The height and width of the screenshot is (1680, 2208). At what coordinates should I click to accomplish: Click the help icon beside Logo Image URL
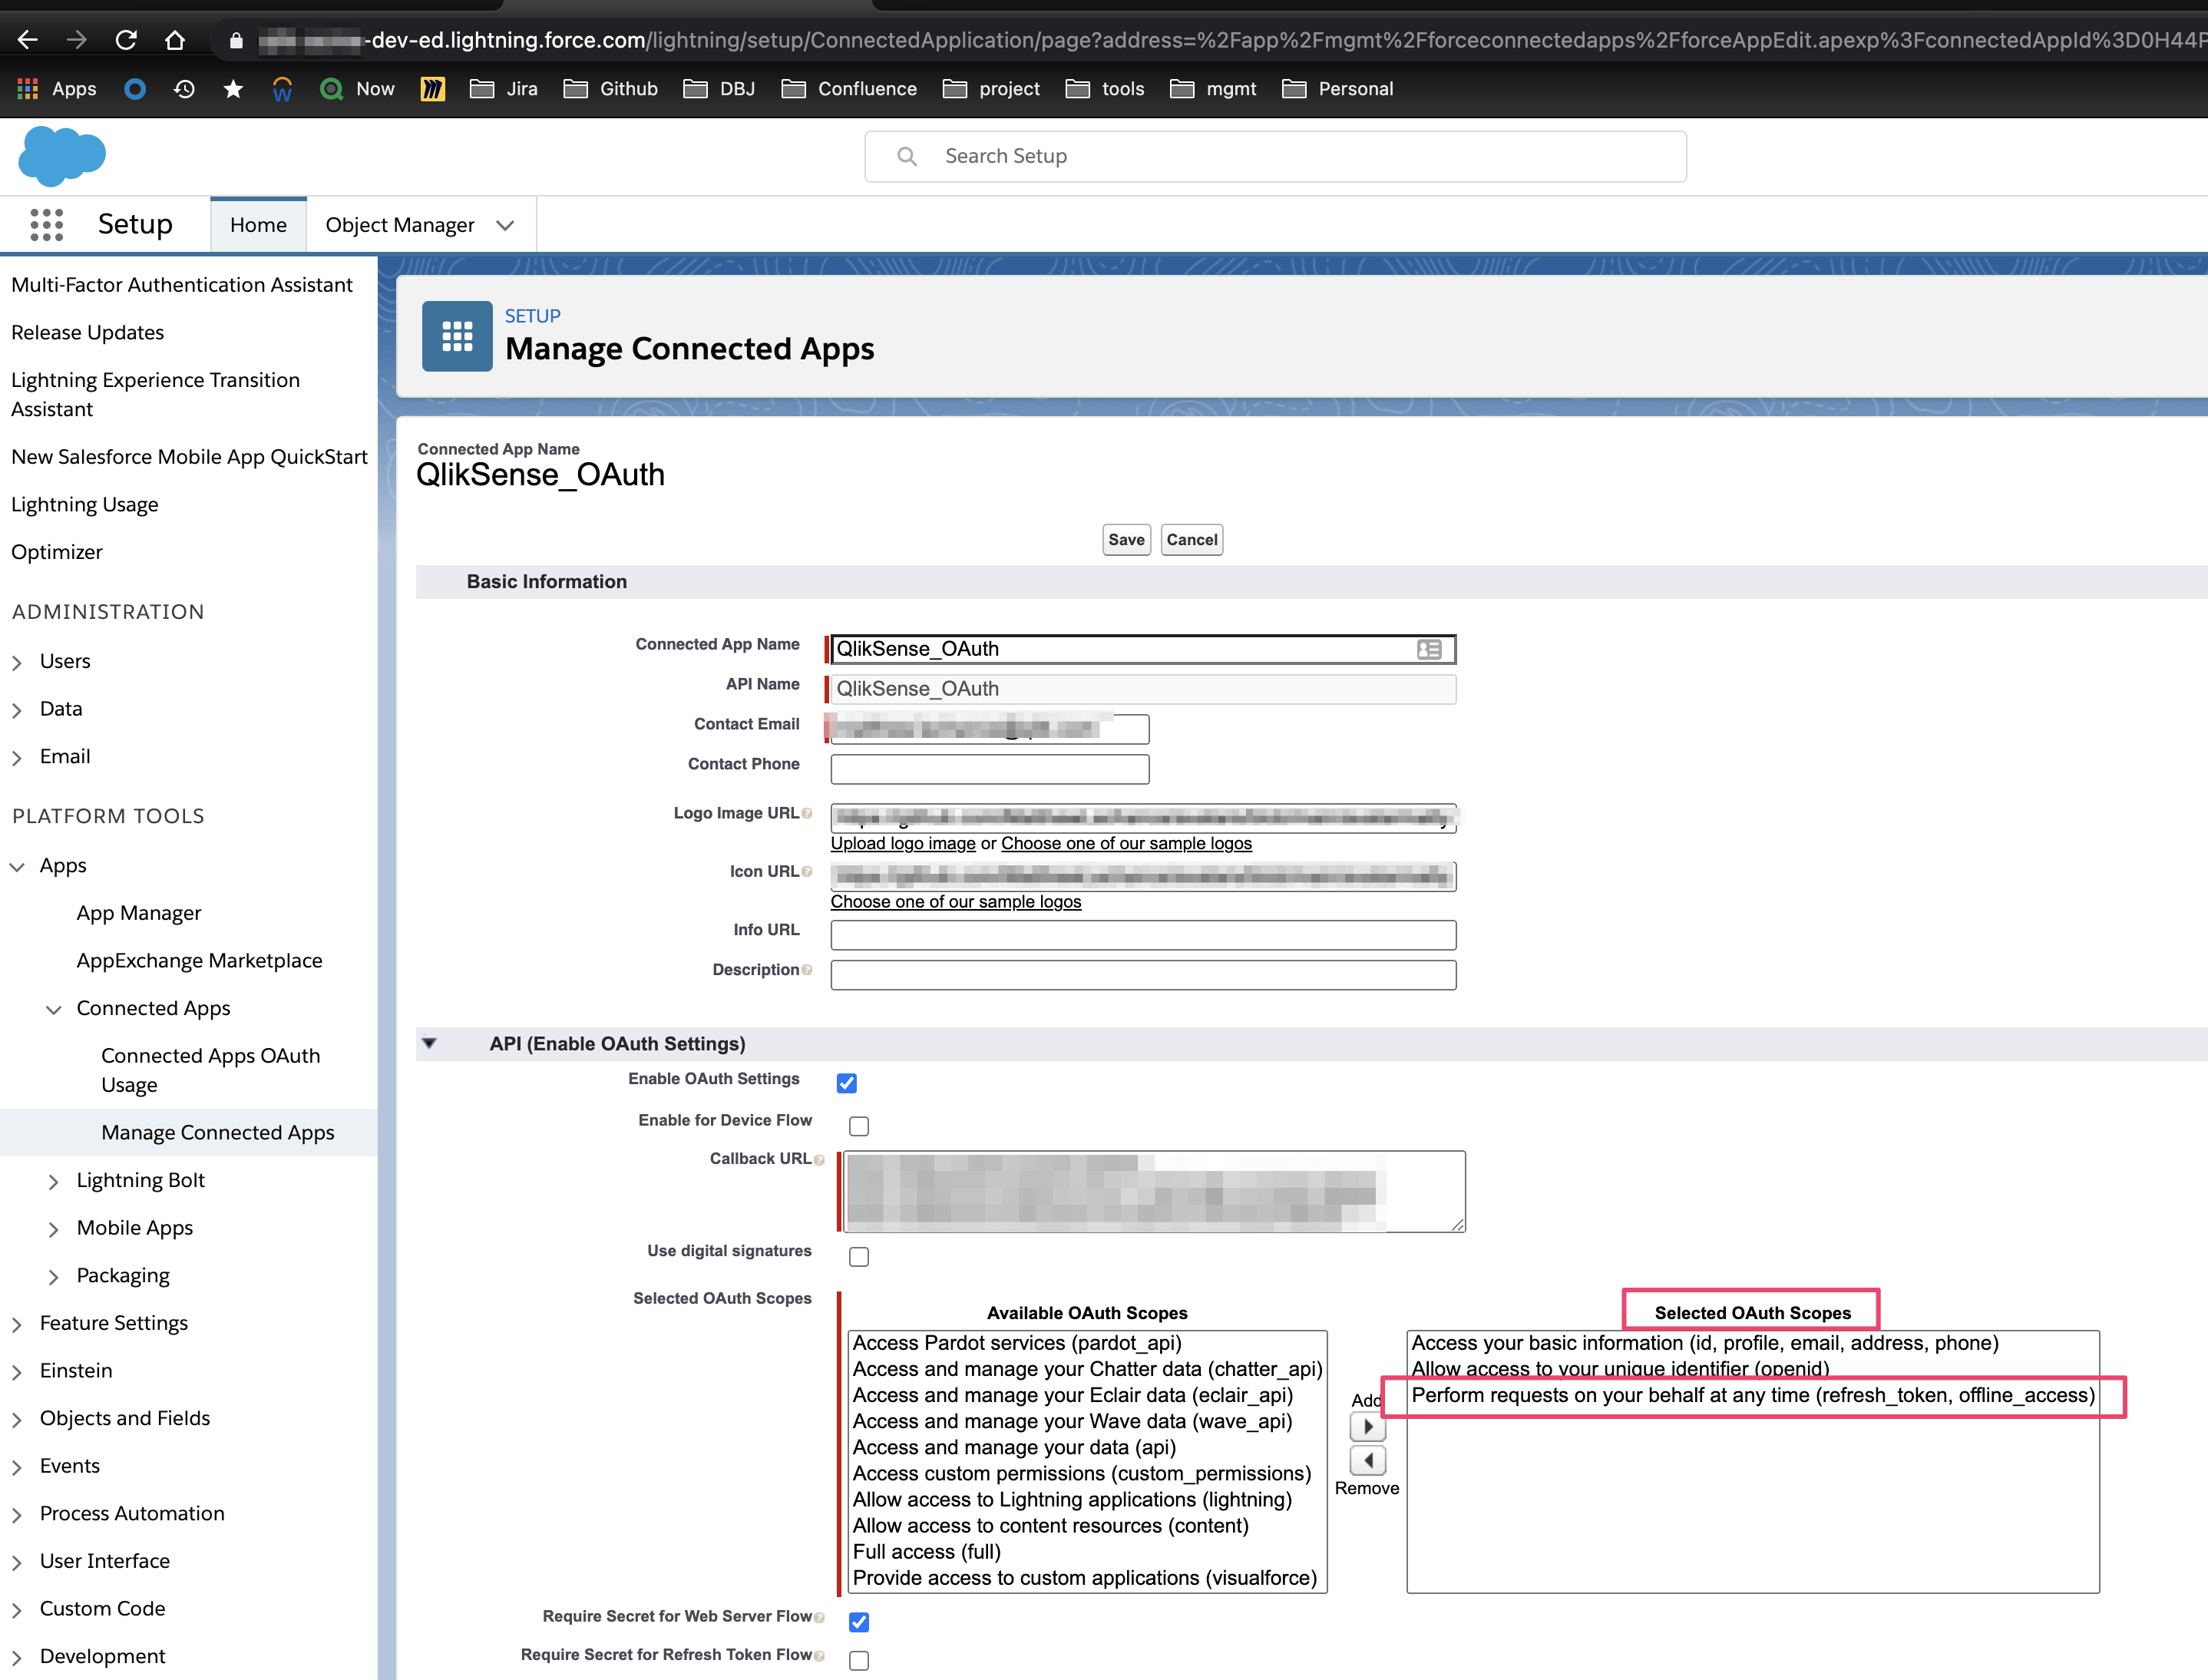(806, 812)
